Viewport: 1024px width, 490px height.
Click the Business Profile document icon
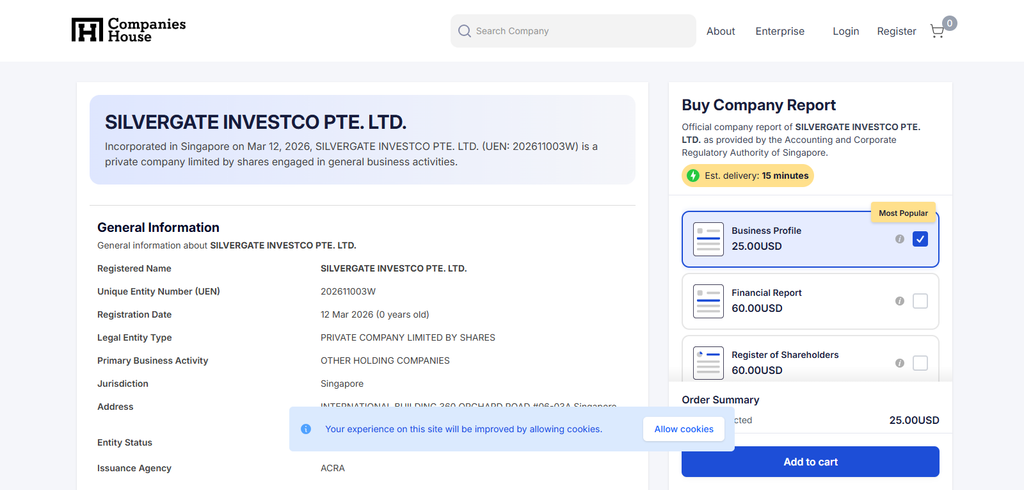[x=708, y=239]
